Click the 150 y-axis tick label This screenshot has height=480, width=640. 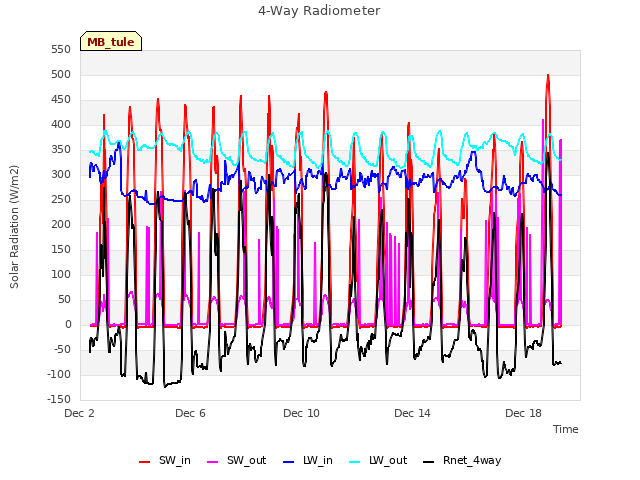tap(61, 249)
